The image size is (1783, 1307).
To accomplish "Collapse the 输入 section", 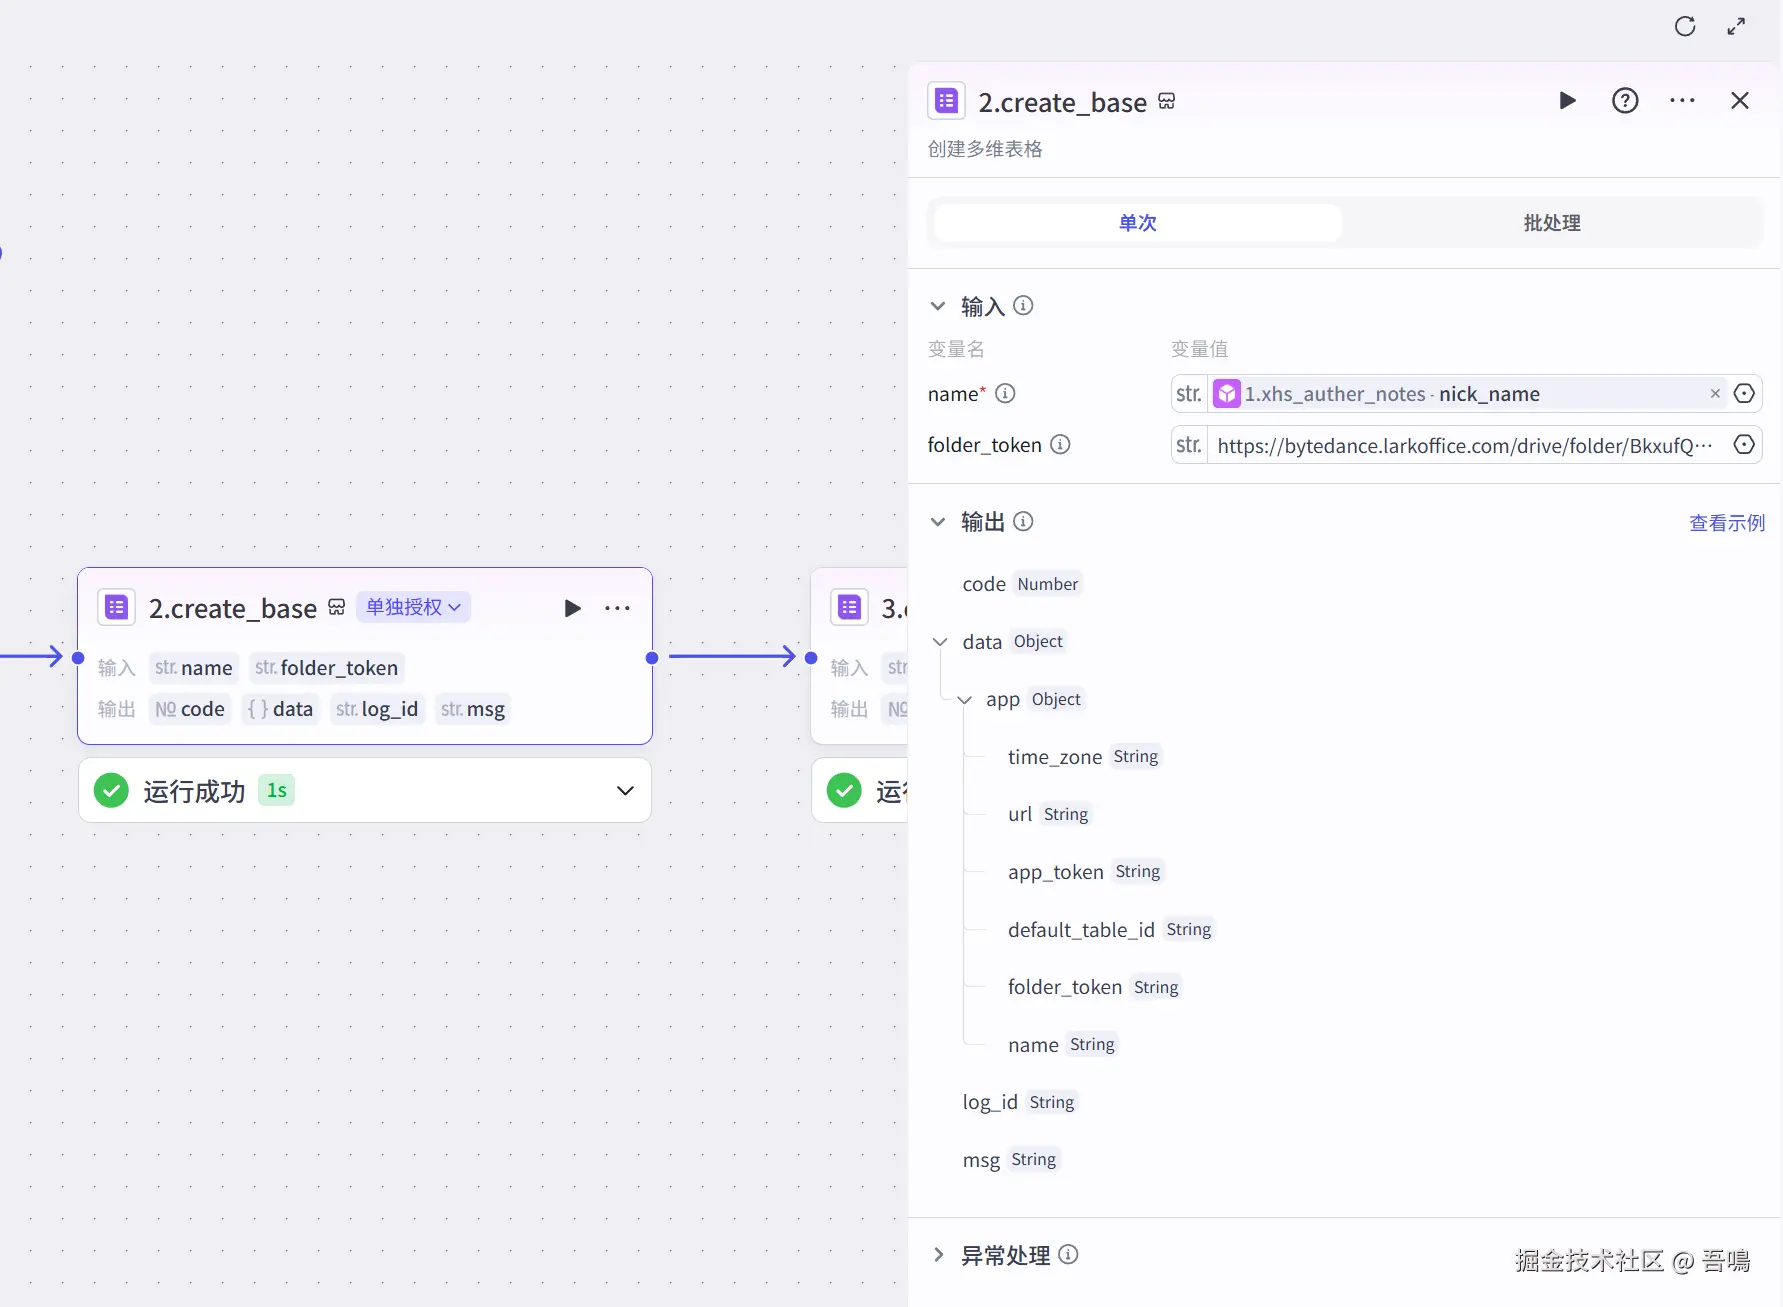I will click(938, 306).
